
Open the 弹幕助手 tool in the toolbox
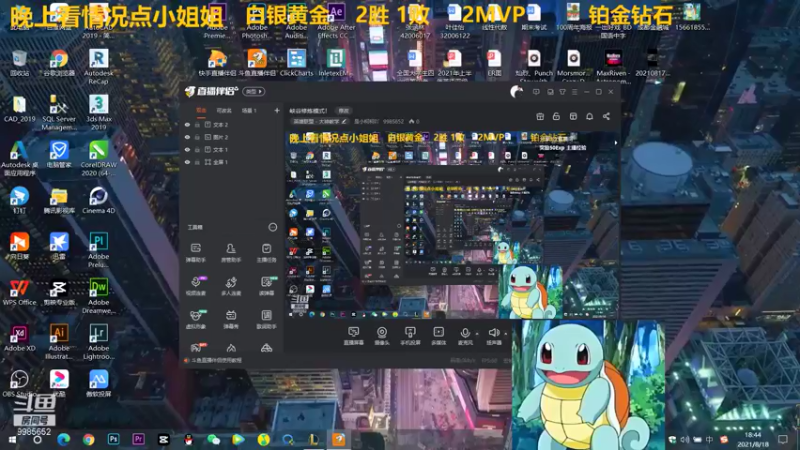[x=195, y=253]
